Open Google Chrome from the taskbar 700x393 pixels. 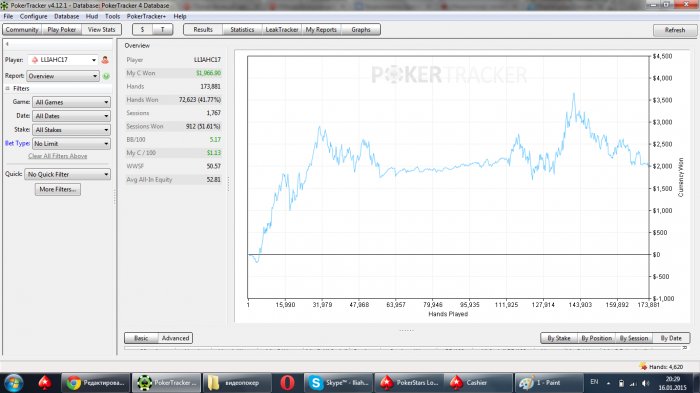[x=96, y=383]
